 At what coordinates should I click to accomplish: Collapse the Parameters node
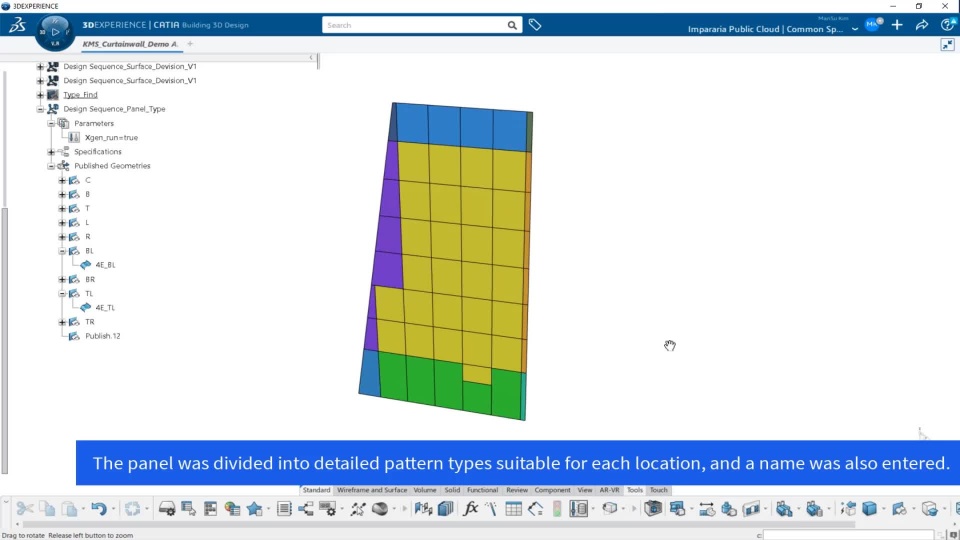[x=51, y=123]
